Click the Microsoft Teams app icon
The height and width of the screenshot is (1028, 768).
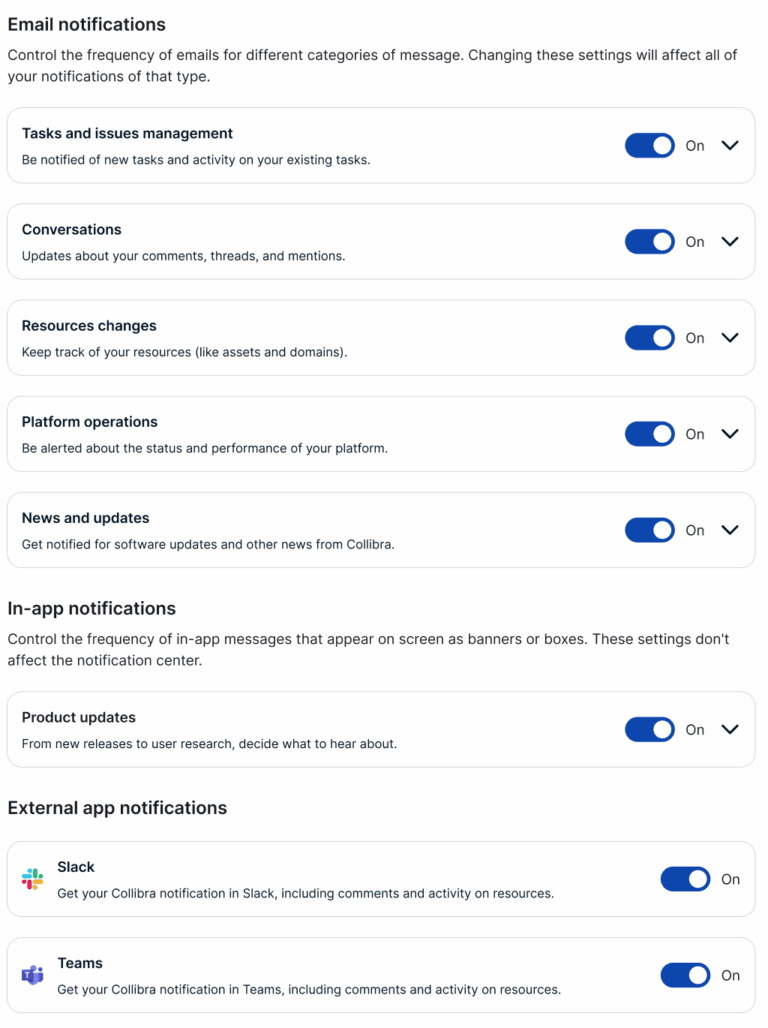(x=32, y=973)
